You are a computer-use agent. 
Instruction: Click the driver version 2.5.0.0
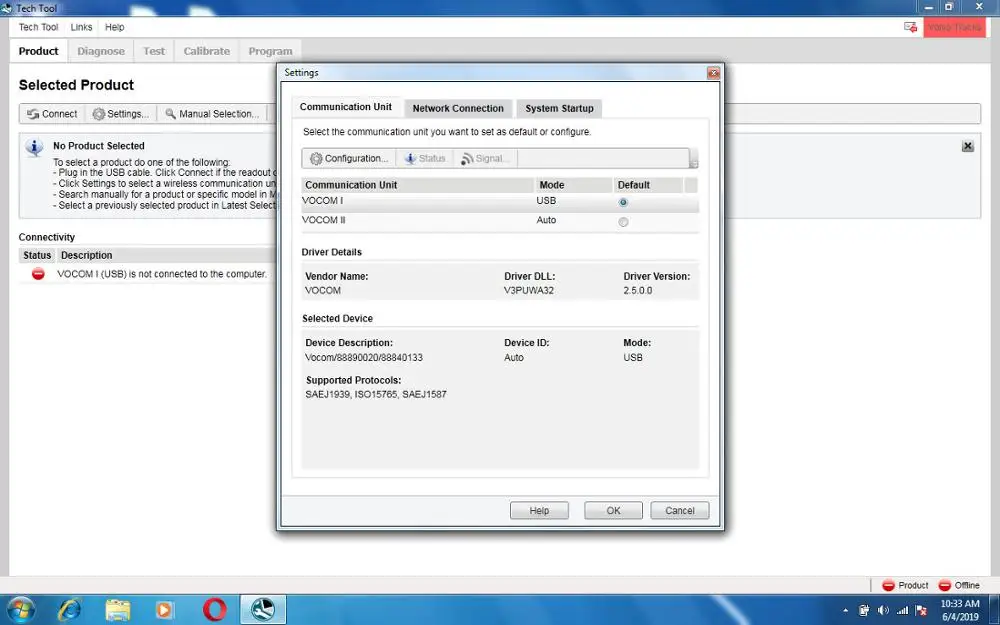pyautogui.click(x=638, y=290)
